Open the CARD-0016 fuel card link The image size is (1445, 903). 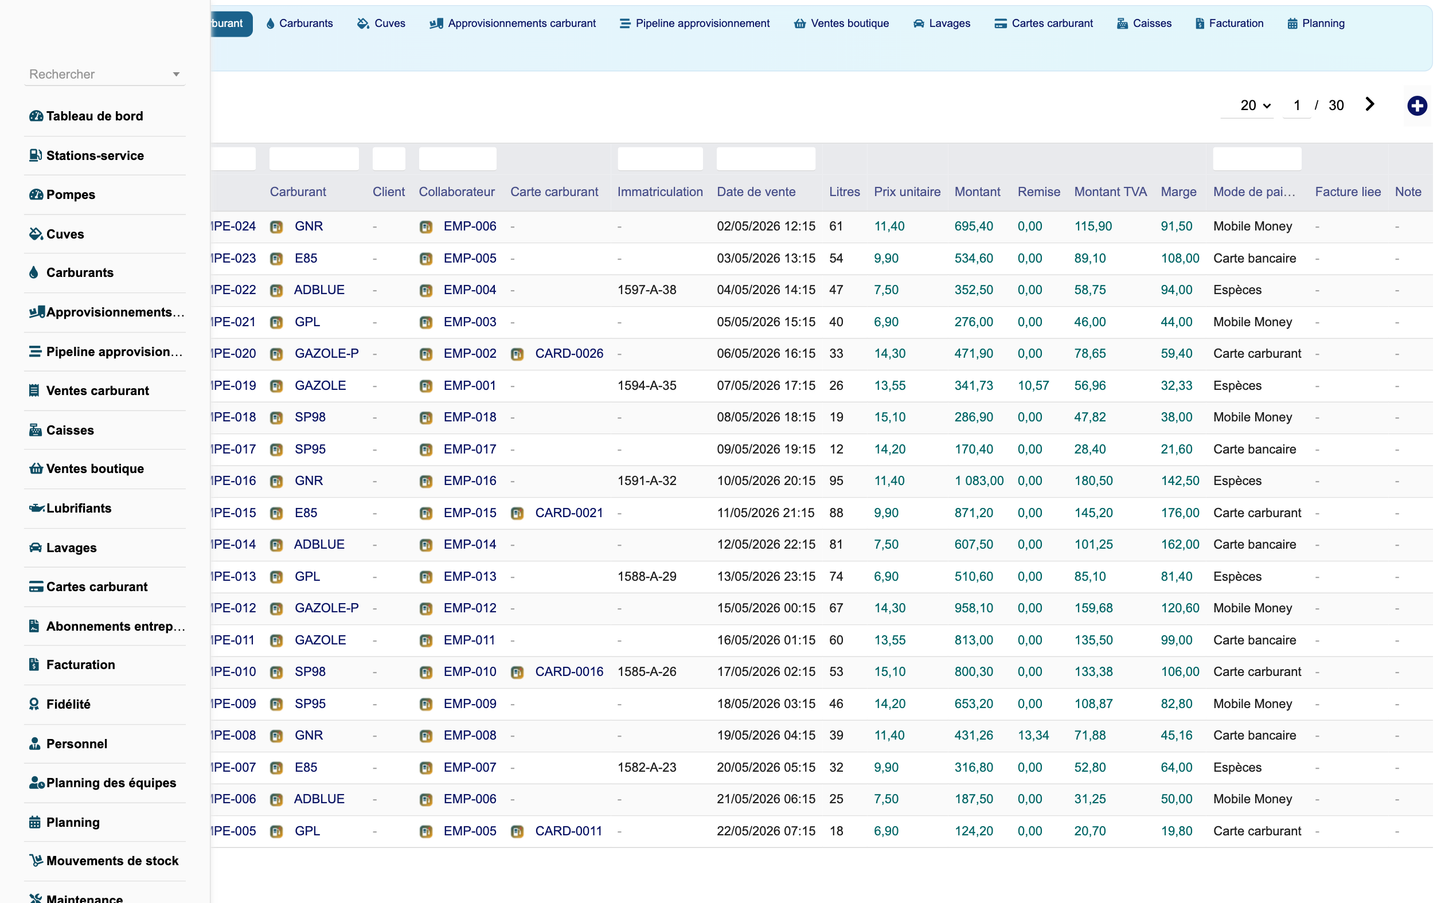pos(569,672)
